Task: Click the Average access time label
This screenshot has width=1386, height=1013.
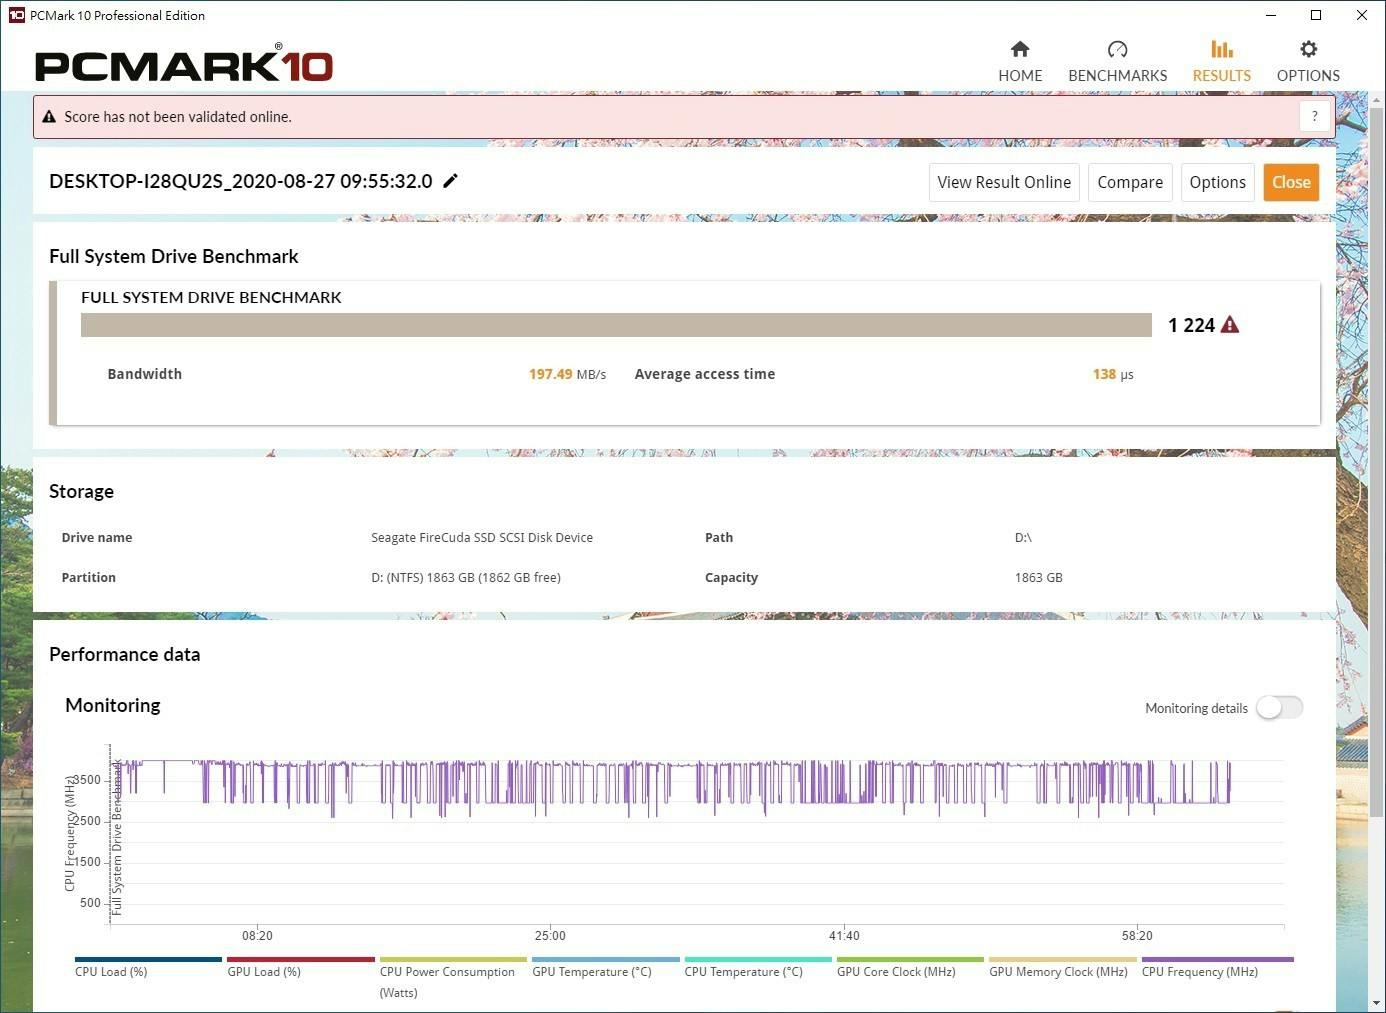Action: (705, 374)
